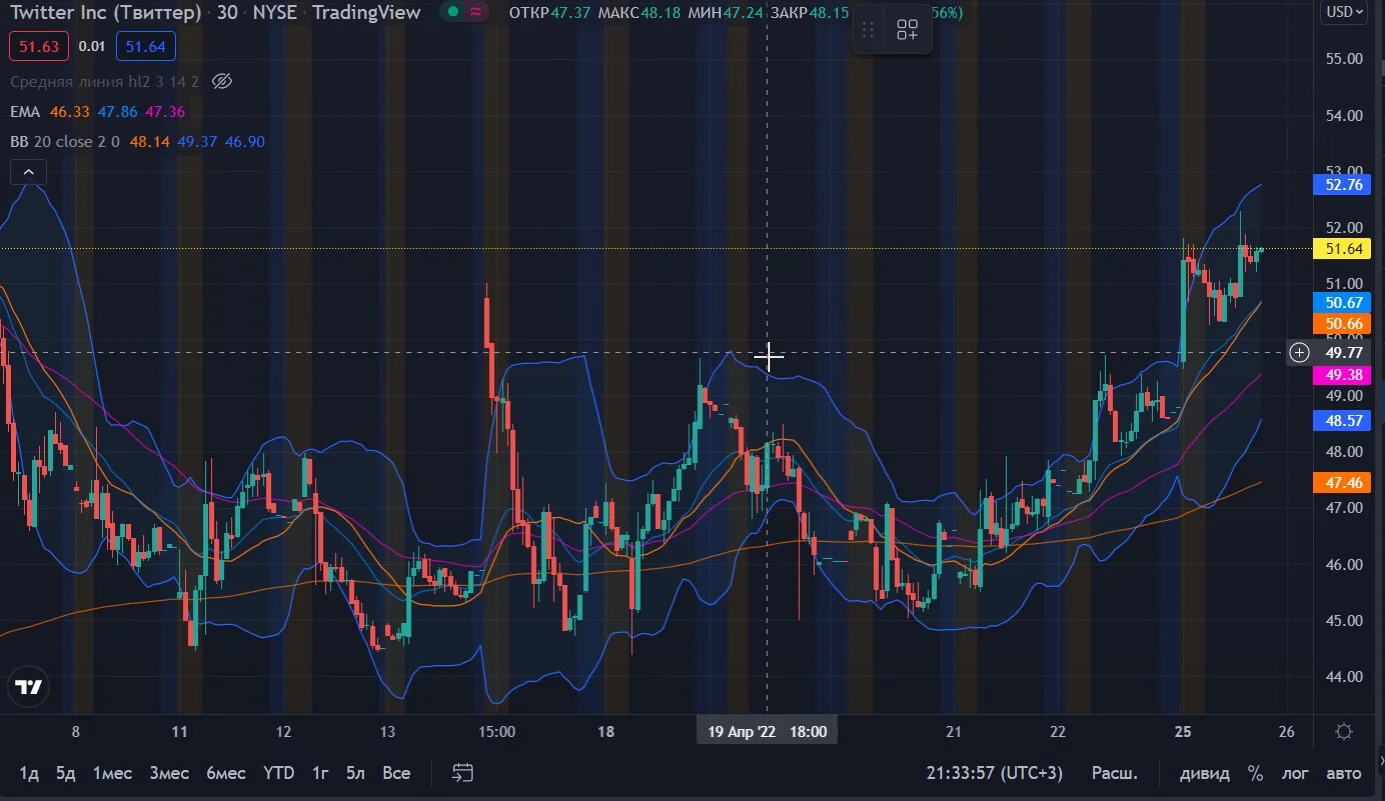
Task: Click the green market status dot
Action: (453, 13)
